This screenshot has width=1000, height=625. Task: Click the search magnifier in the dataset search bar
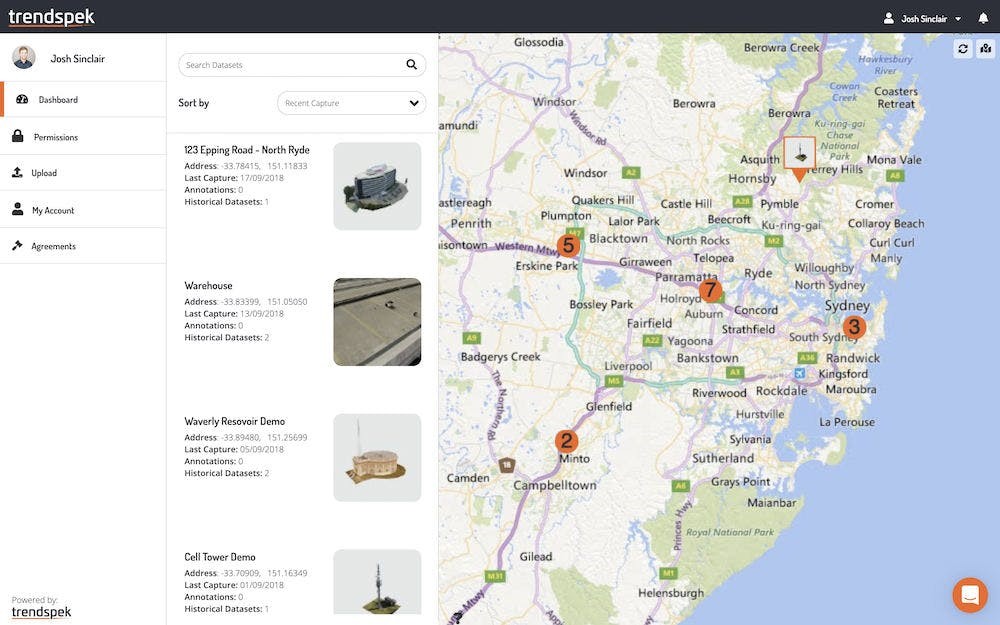[x=411, y=64]
